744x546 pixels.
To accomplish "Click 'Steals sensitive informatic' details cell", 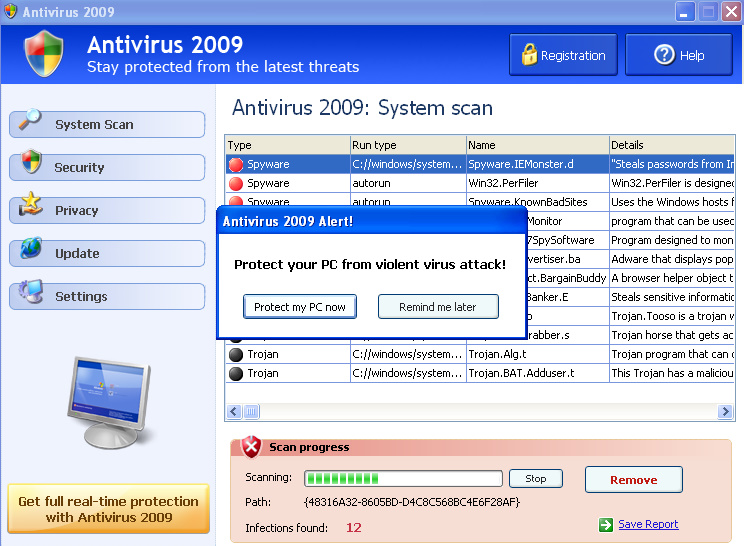I will tap(672, 297).
